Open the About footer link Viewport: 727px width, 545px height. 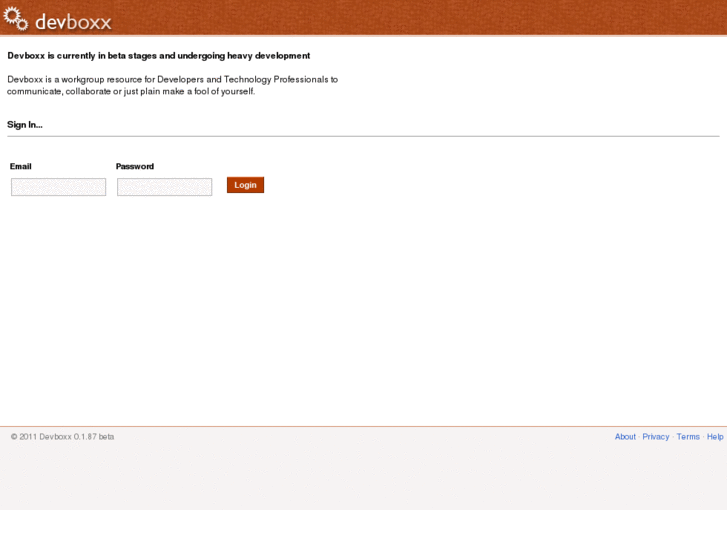coord(625,436)
